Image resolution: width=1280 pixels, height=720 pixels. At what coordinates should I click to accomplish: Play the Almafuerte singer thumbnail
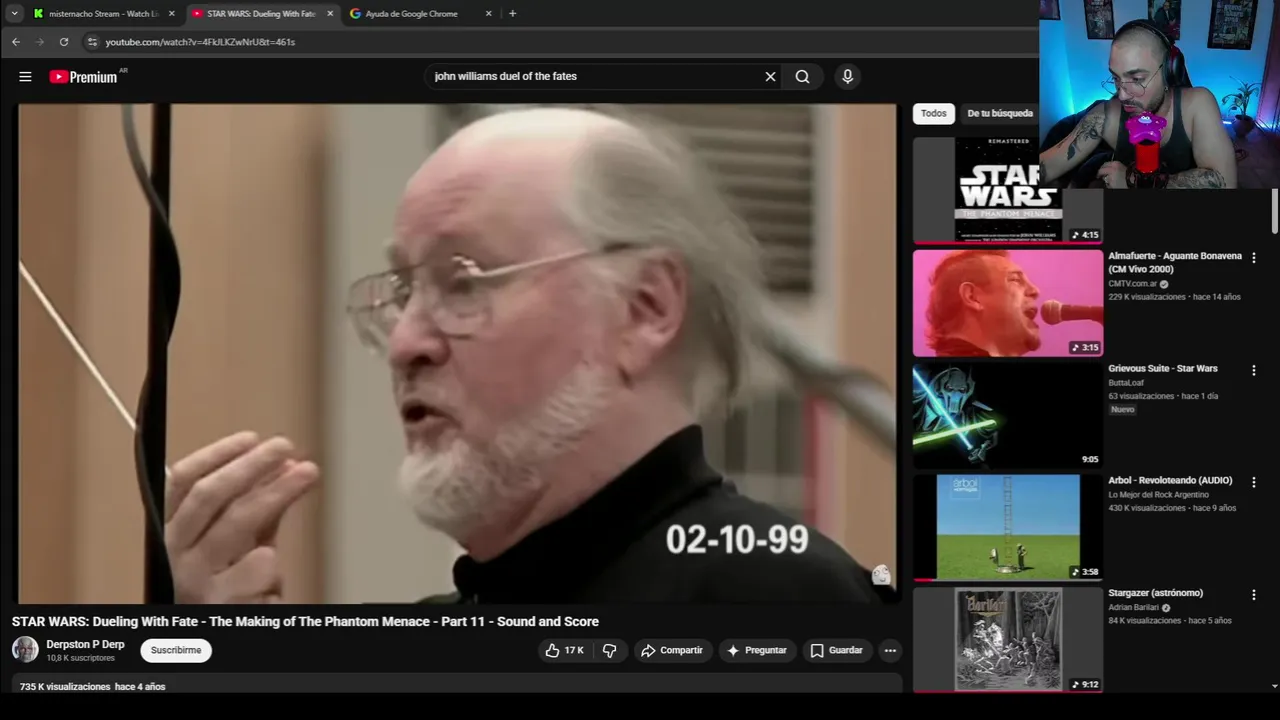[1008, 303]
